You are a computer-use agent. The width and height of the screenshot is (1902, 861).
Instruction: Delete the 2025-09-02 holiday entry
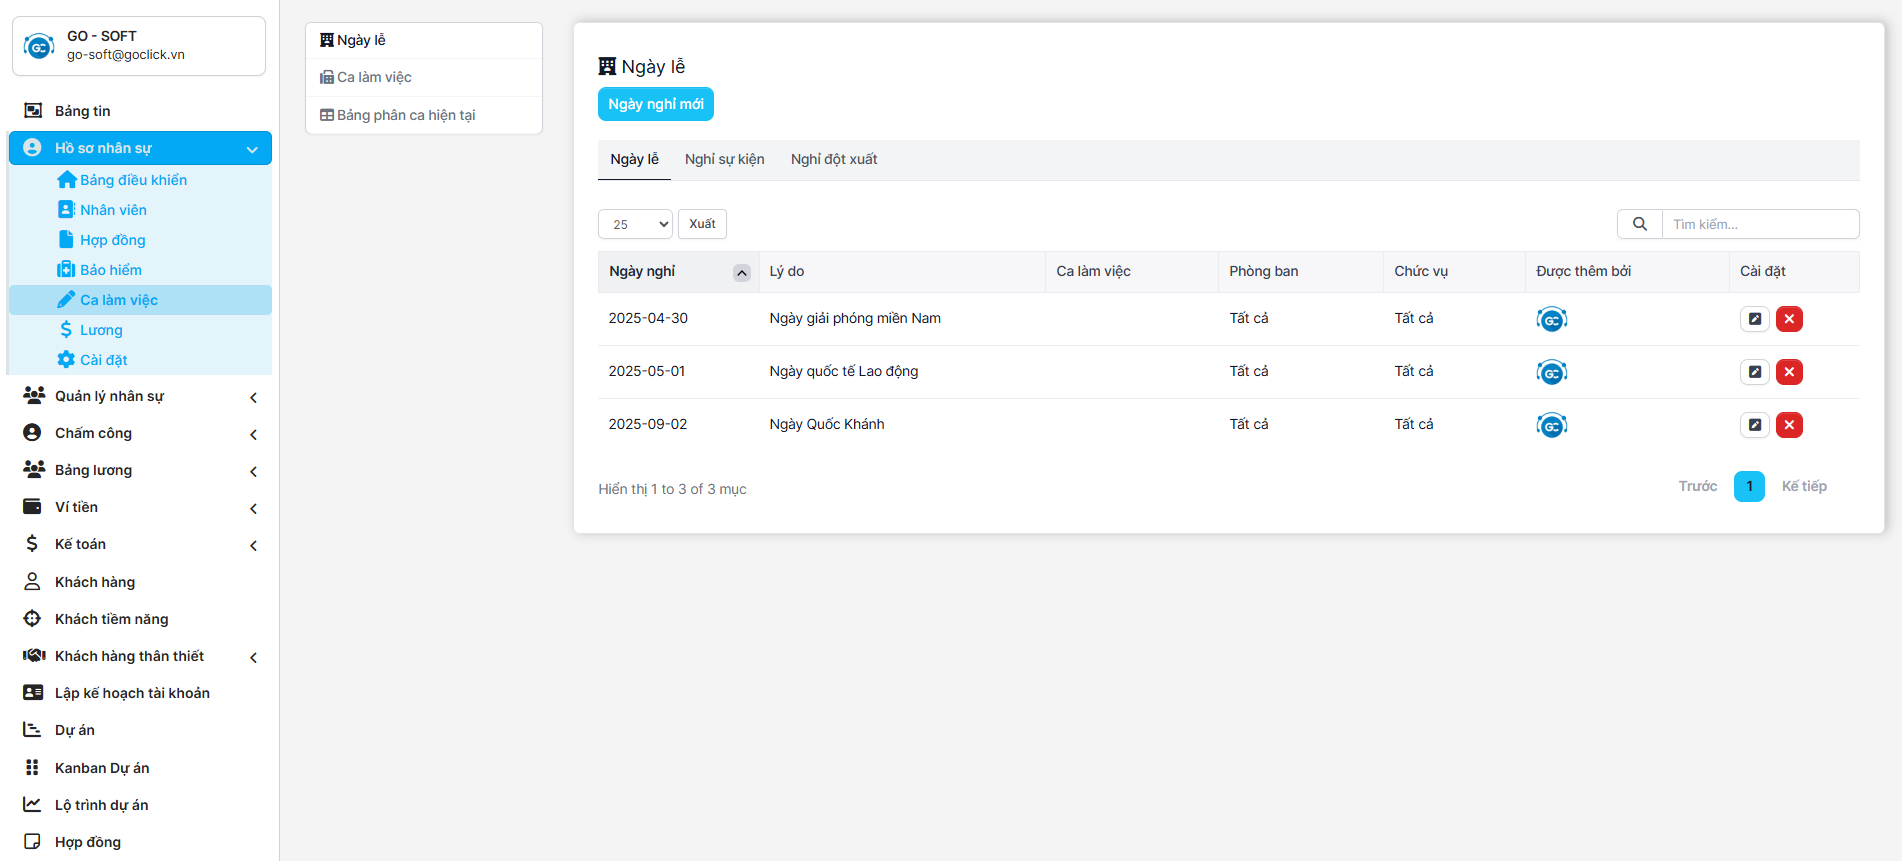(x=1789, y=425)
